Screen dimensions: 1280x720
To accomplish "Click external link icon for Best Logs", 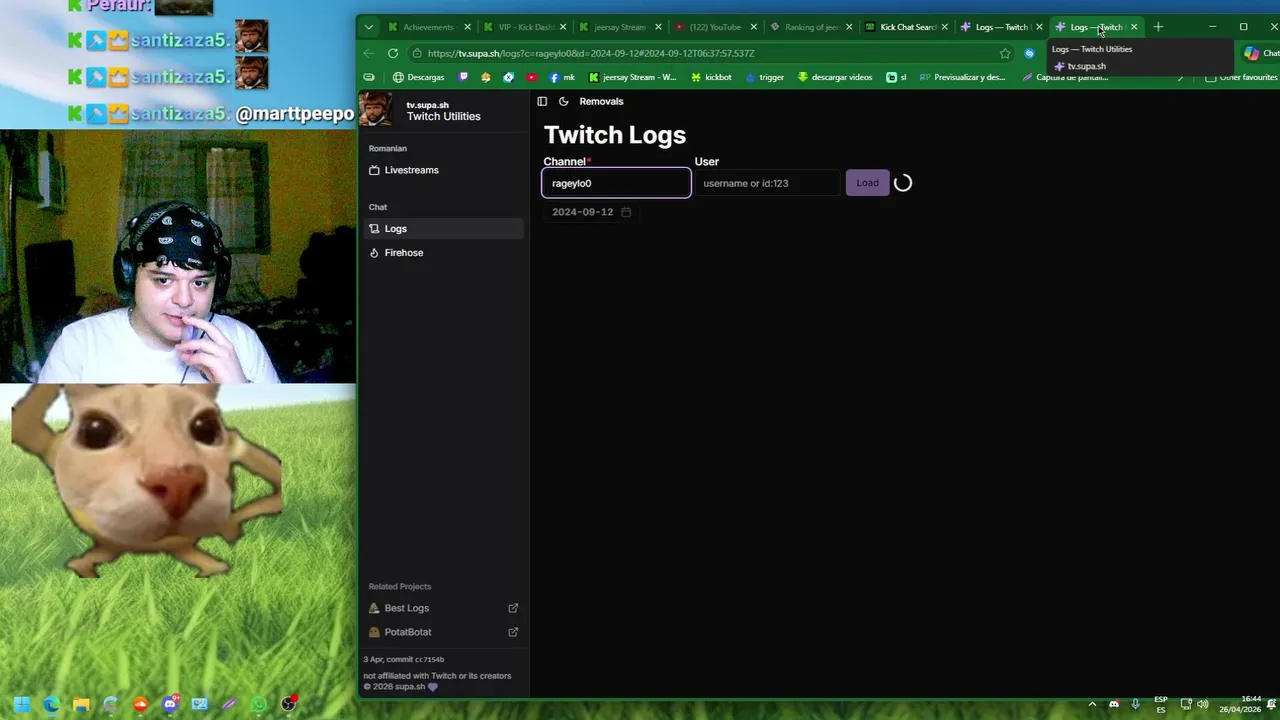I will click(513, 608).
